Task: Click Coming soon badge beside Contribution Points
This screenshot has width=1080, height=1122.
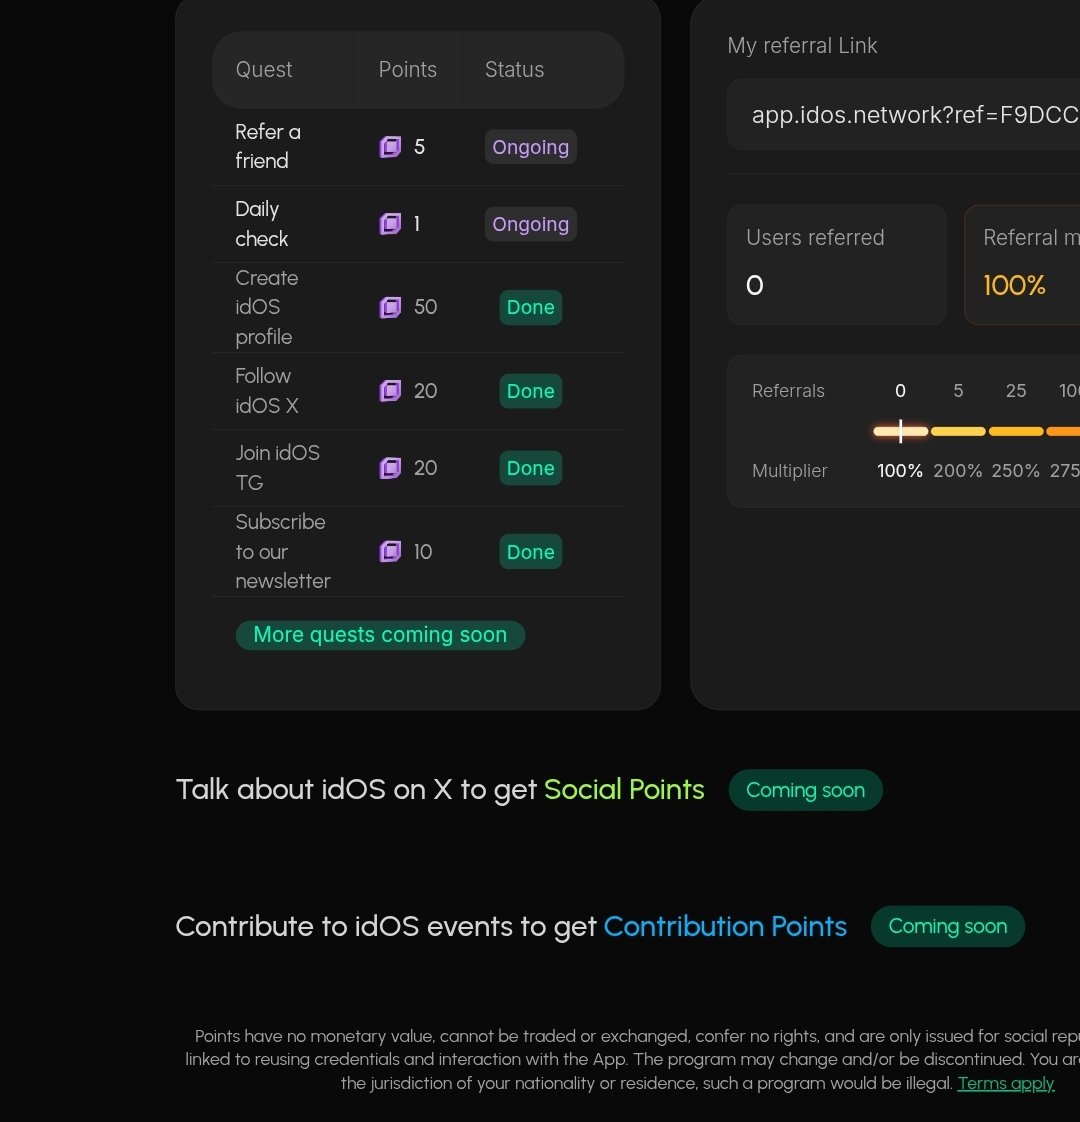Action: point(948,926)
